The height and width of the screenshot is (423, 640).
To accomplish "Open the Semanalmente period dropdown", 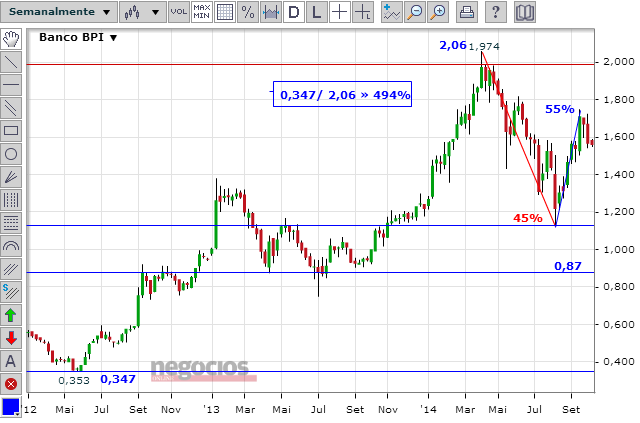I will [59, 12].
